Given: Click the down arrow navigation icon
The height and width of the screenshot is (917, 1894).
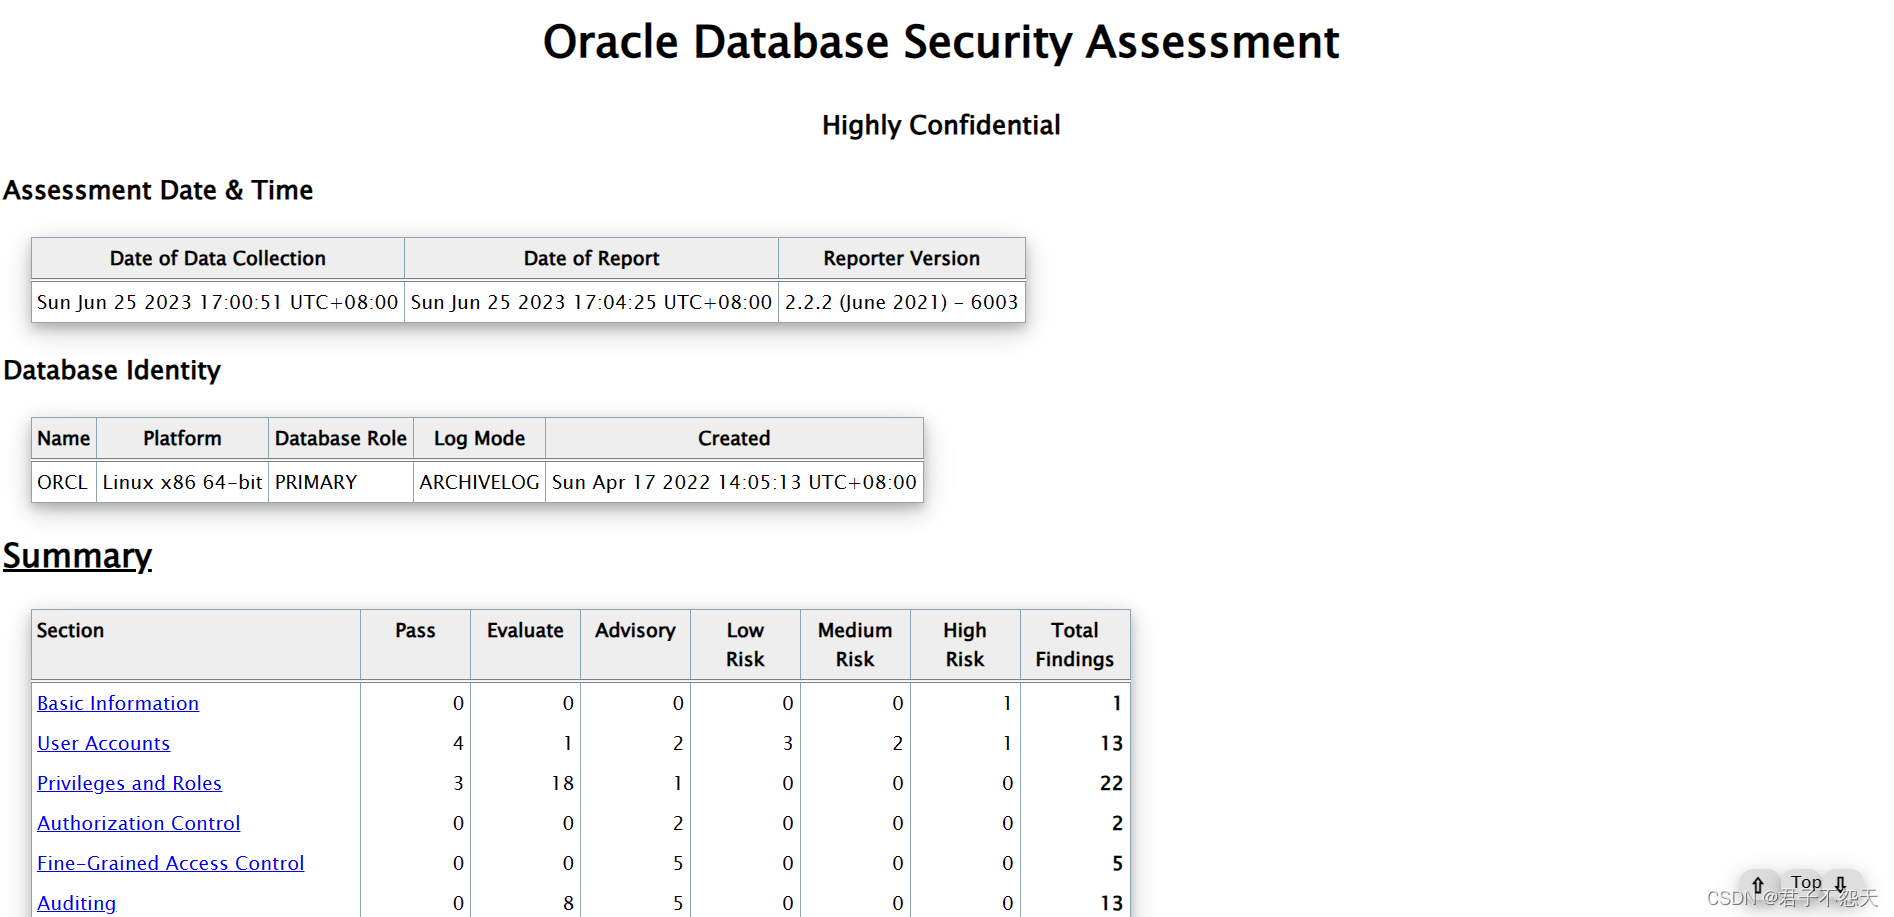Looking at the screenshot, I should [x=1841, y=884].
